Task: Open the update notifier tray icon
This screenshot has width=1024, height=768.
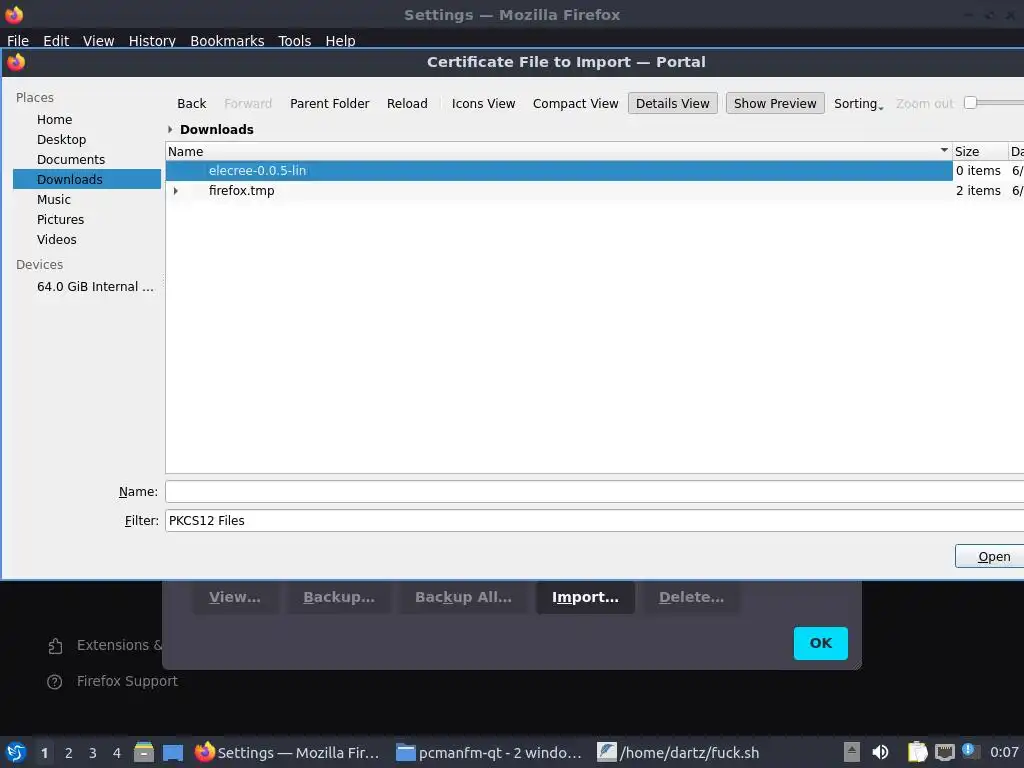Action: coord(969,752)
